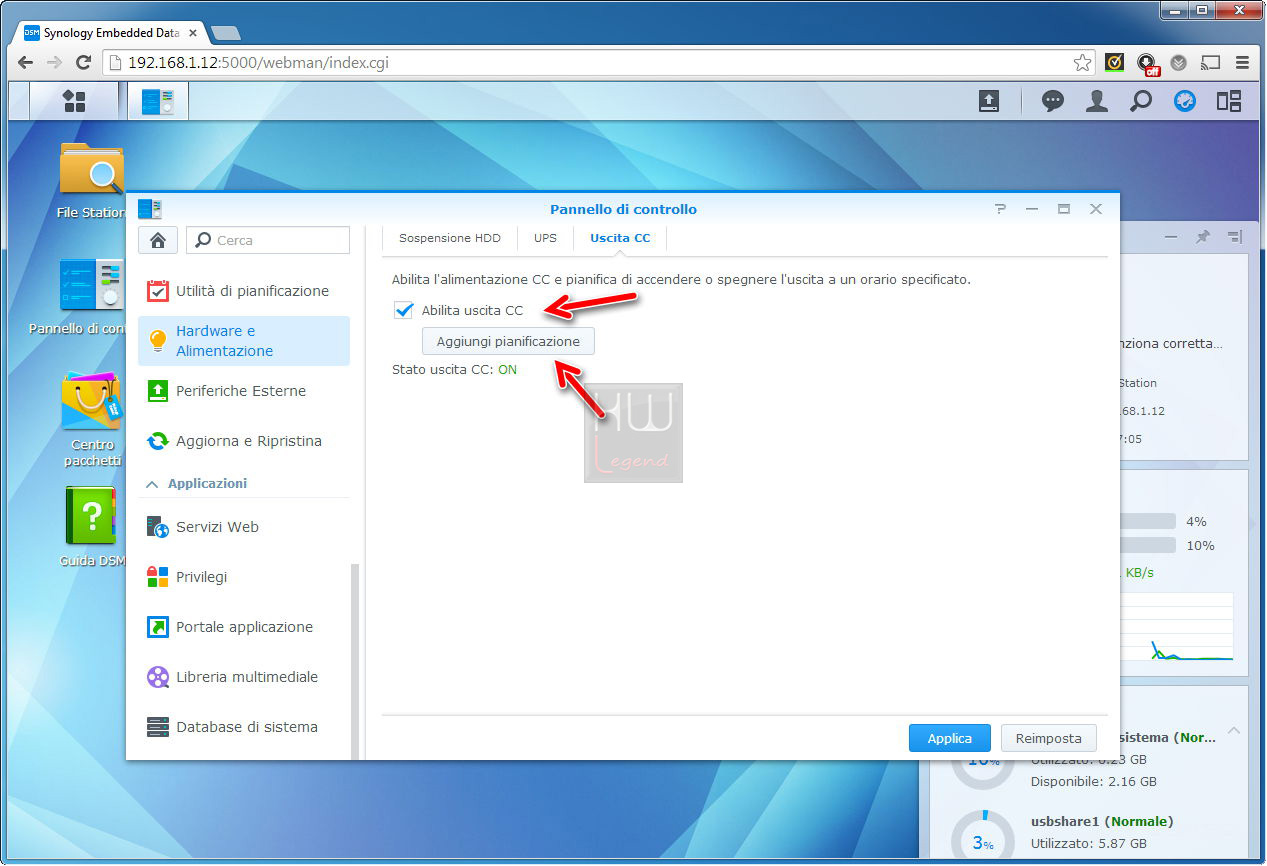
Task: Switch to the Sospensione HDD tab
Action: pos(450,238)
